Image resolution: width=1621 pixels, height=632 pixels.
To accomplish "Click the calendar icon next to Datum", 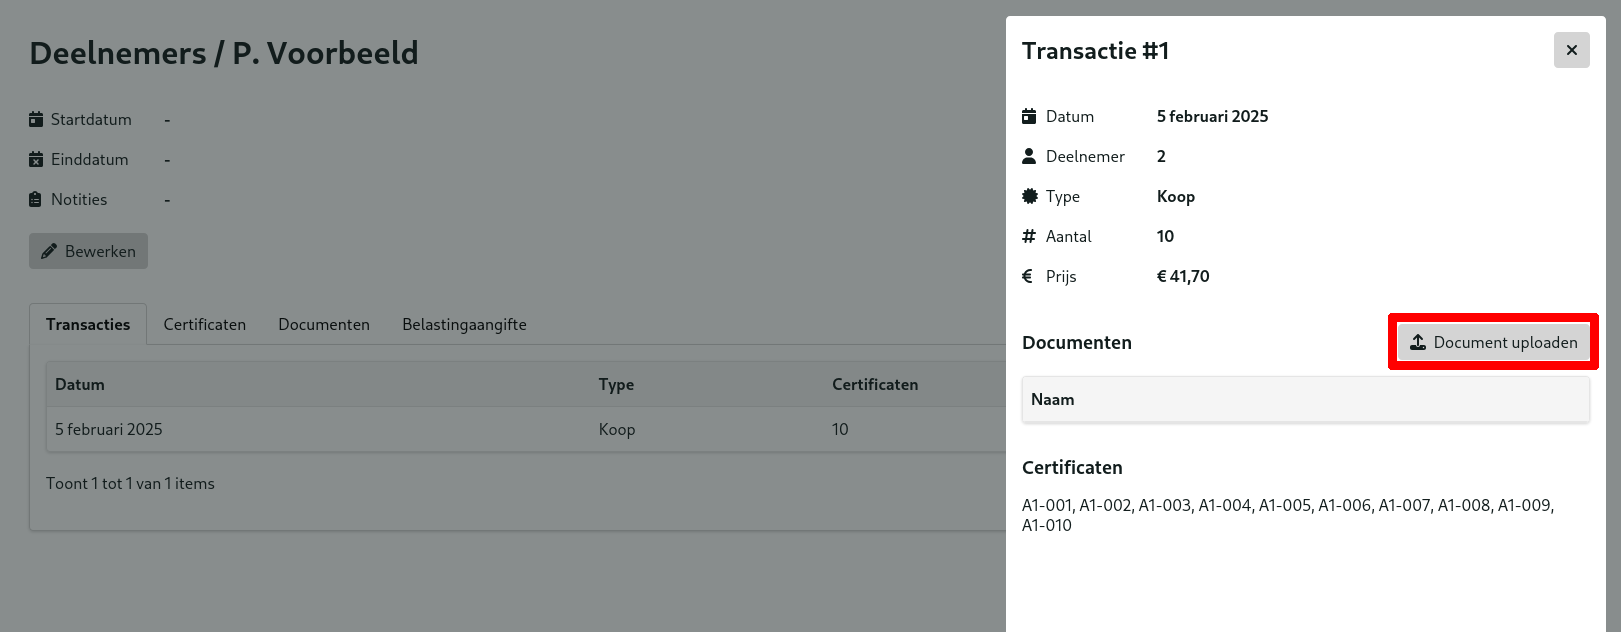I will pos(1029,116).
